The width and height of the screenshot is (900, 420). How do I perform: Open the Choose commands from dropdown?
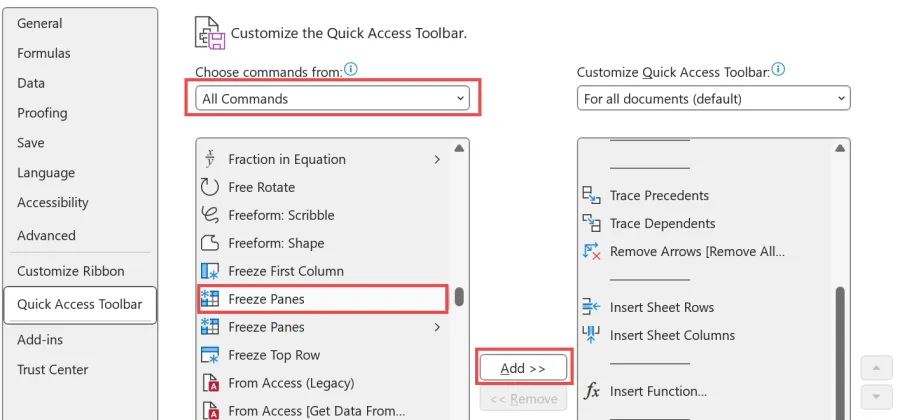coord(334,99)
